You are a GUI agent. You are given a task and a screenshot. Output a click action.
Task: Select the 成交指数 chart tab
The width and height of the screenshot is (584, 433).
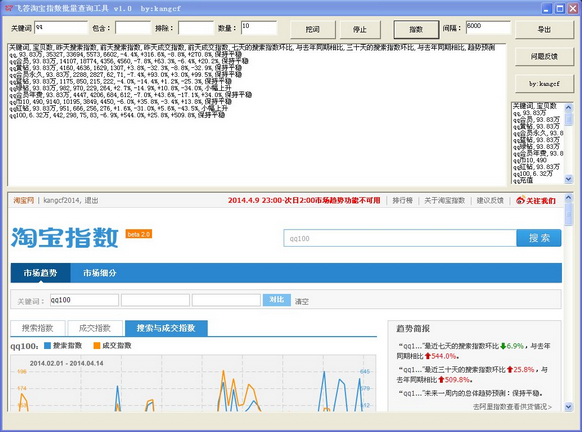pyautogui.click(x=95, y=328)
